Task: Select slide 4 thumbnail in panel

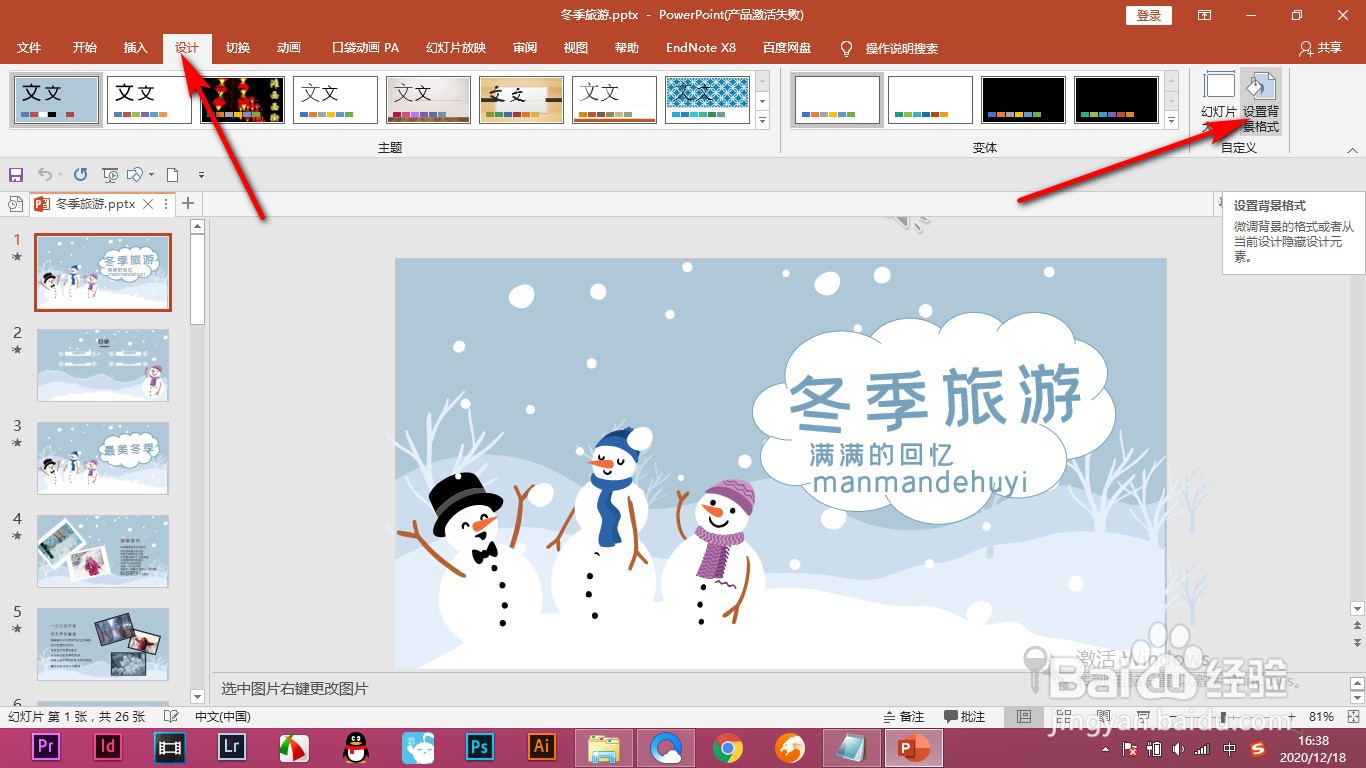Action: (103, 551)
